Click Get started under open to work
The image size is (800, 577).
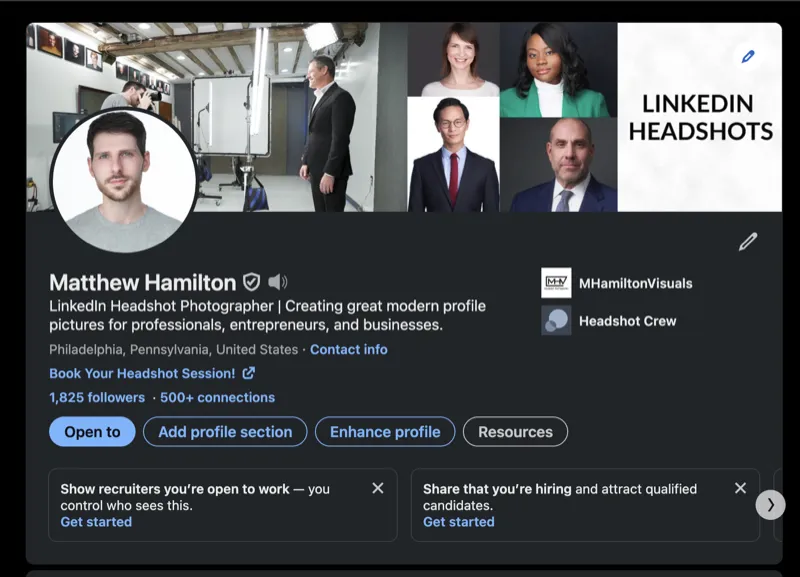coord(95,521)
